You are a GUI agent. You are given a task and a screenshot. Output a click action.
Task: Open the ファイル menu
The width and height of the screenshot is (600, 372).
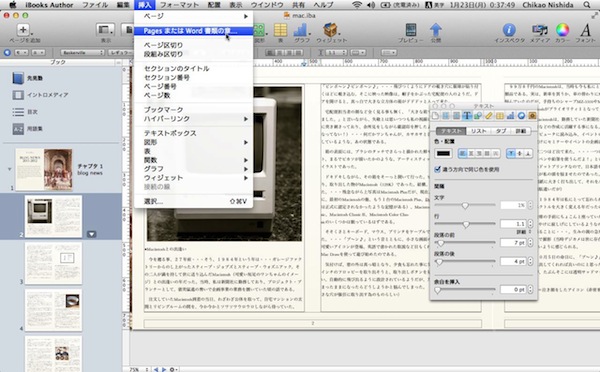point(95,5)
